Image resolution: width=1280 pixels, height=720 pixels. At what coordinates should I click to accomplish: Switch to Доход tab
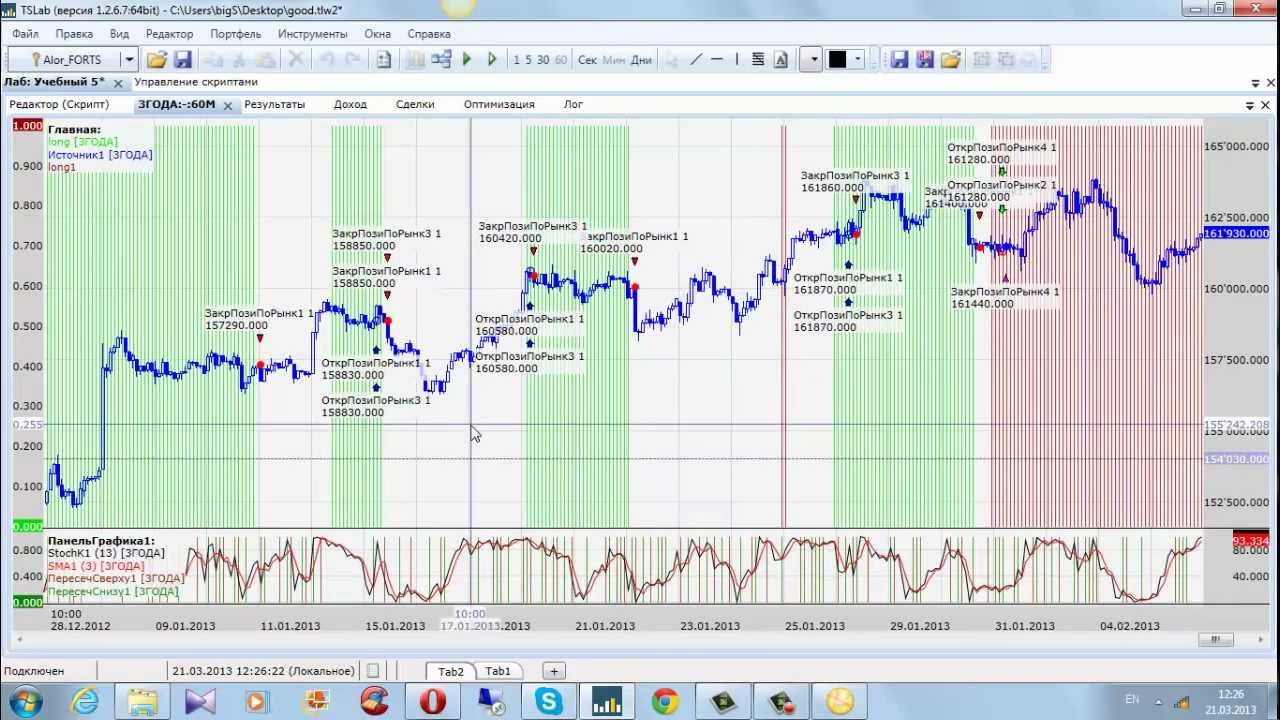coord(350,104)
